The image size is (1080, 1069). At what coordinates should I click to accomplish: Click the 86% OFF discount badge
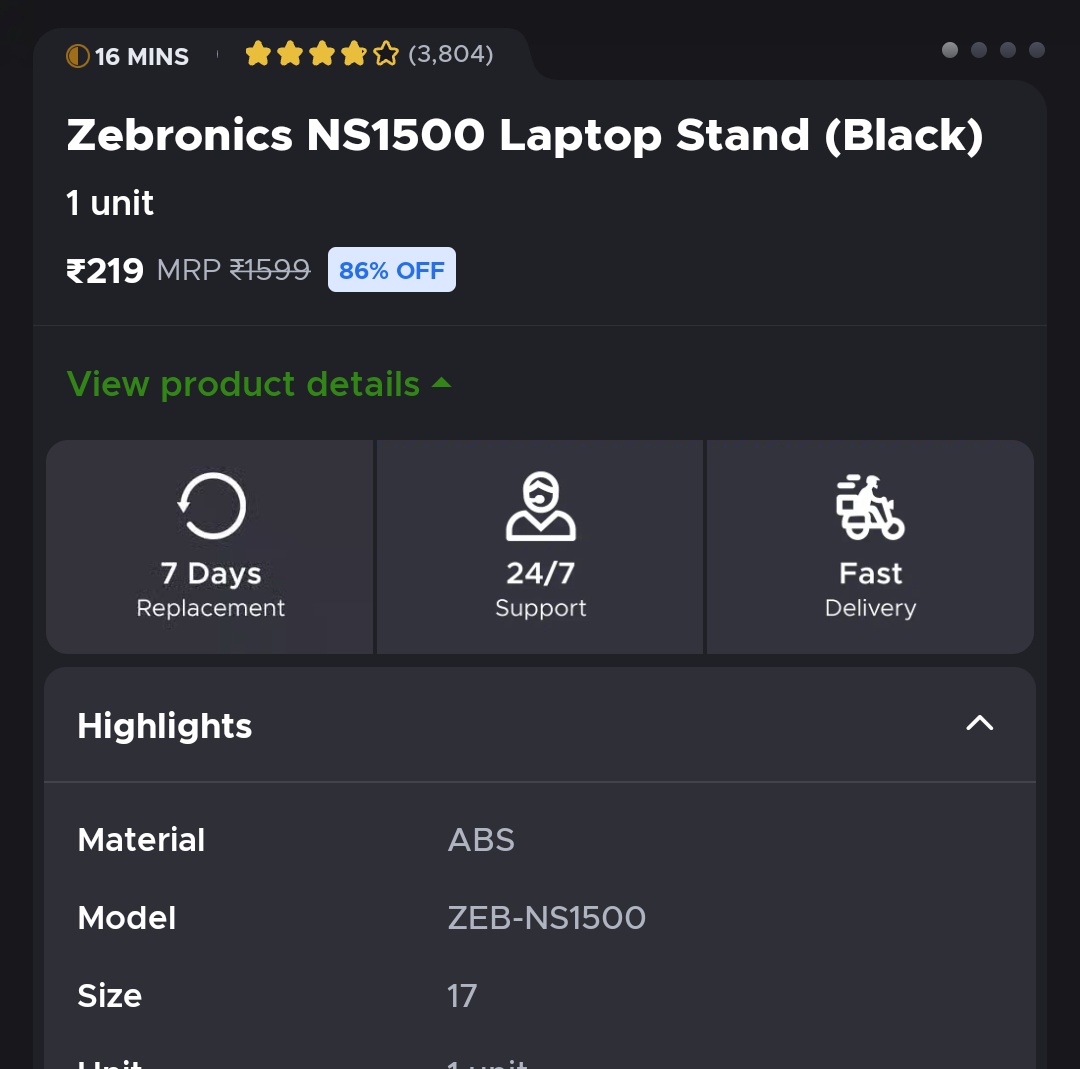click(392, 270)
